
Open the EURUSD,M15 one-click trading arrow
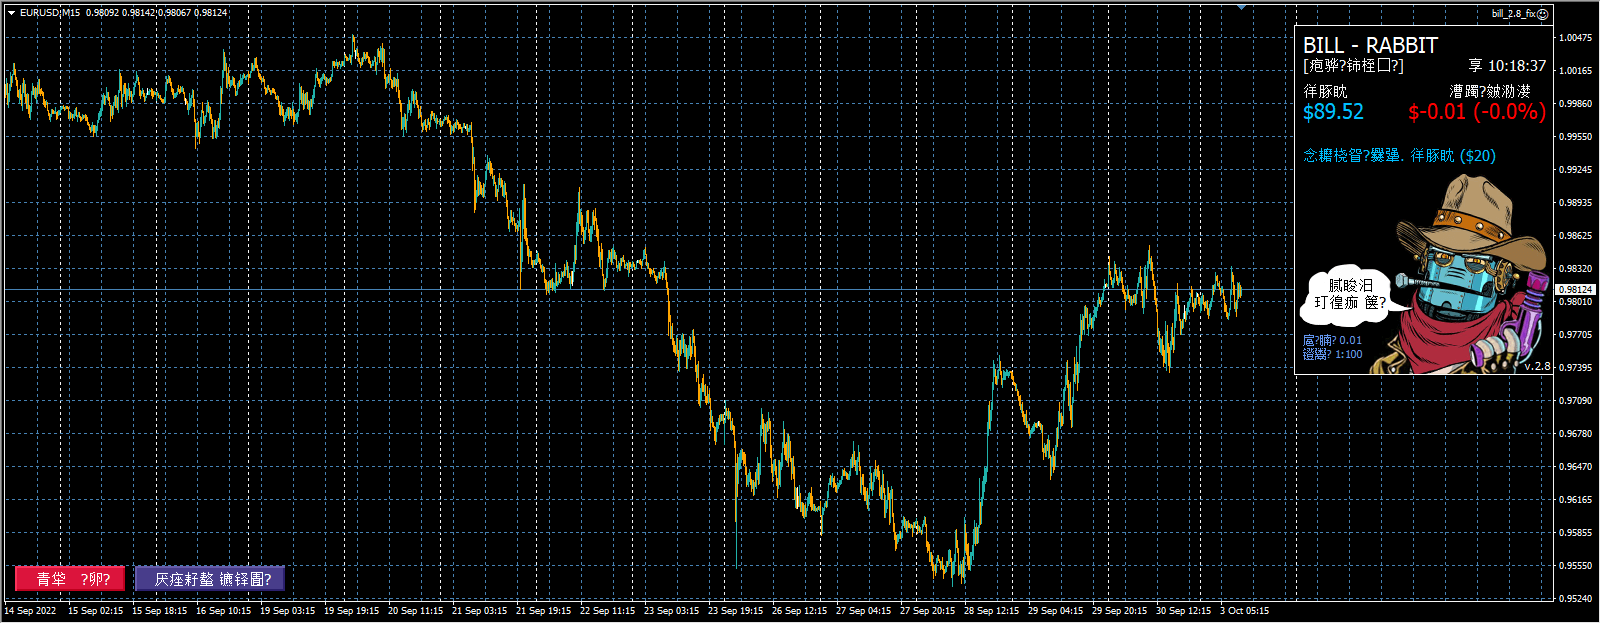pos(11,13)
